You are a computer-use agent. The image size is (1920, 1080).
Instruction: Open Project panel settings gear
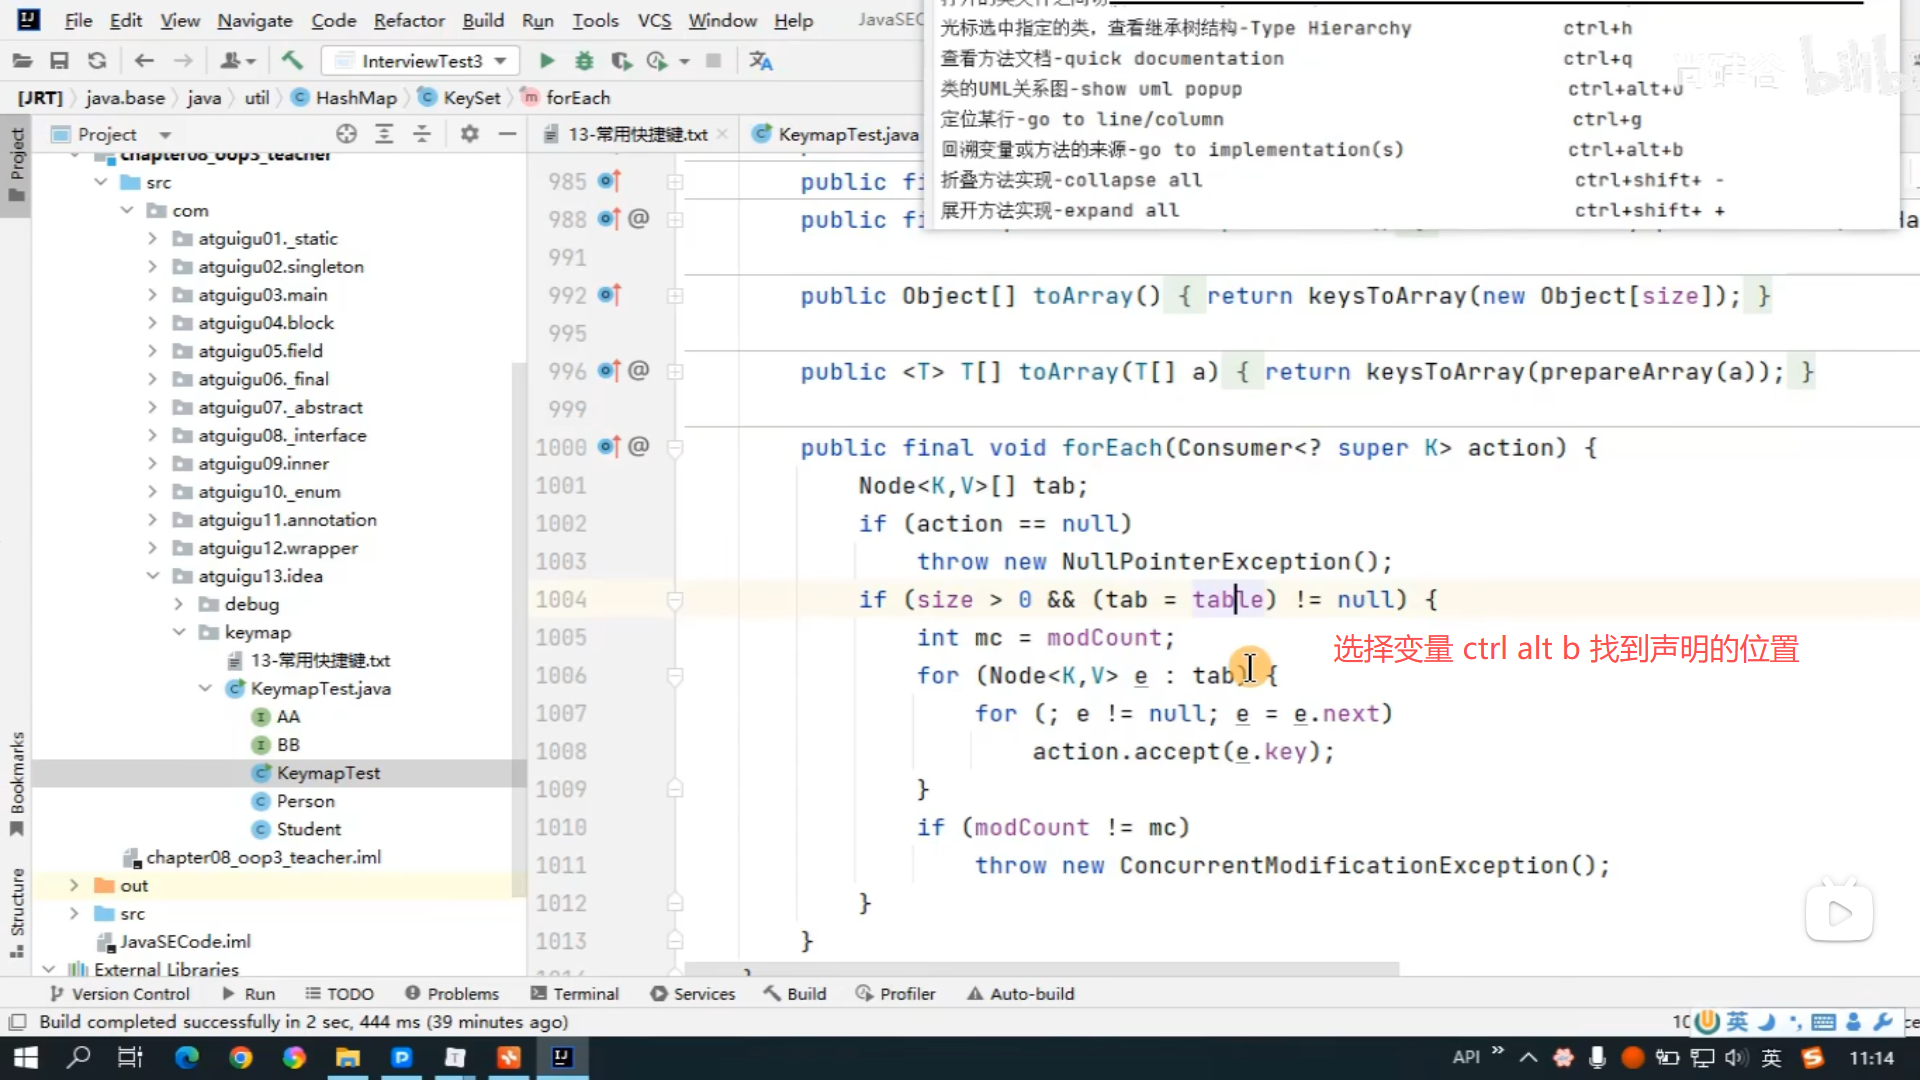pos(469,134)
